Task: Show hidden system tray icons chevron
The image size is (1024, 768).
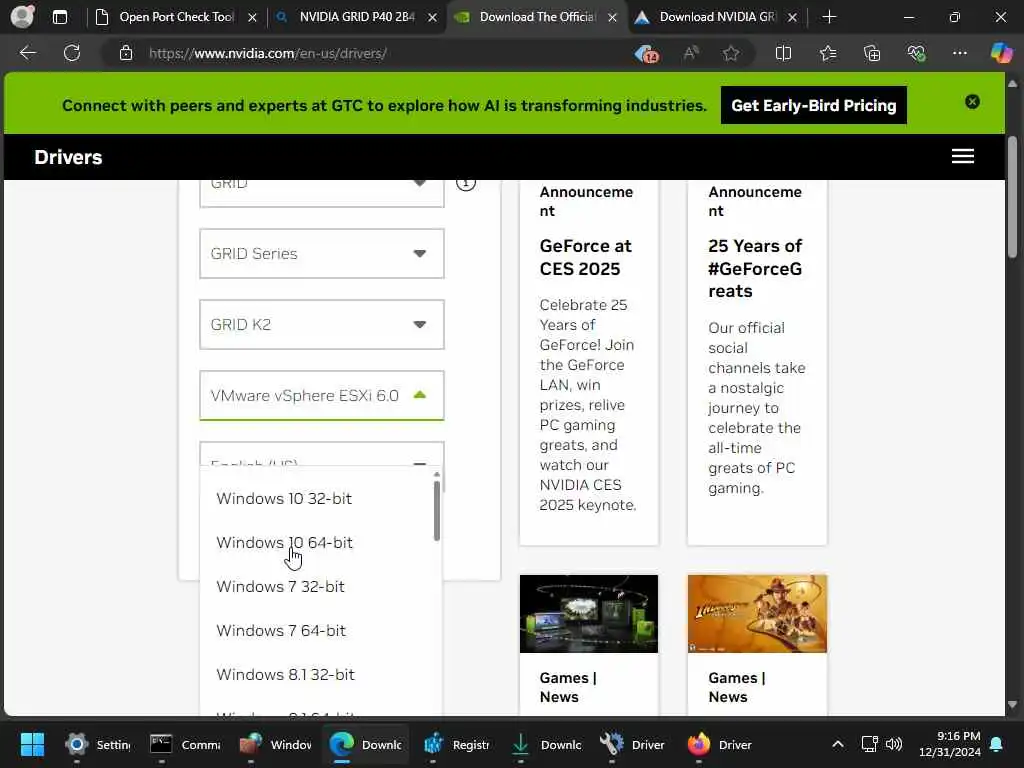Action: [838, 744]
